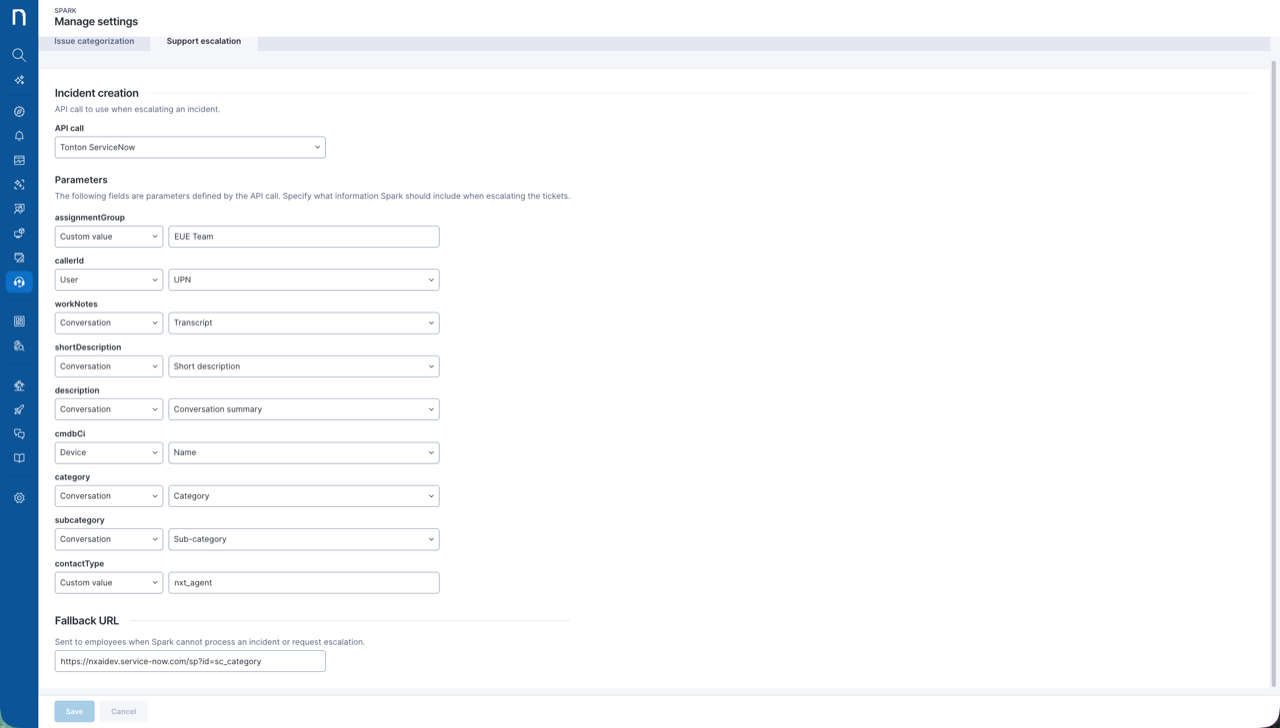The height and width of the screenshot is (728, 1280).
Task: Expand the API call Tonton ServiceNow dropdown
Action: click(x=190, y=147)
